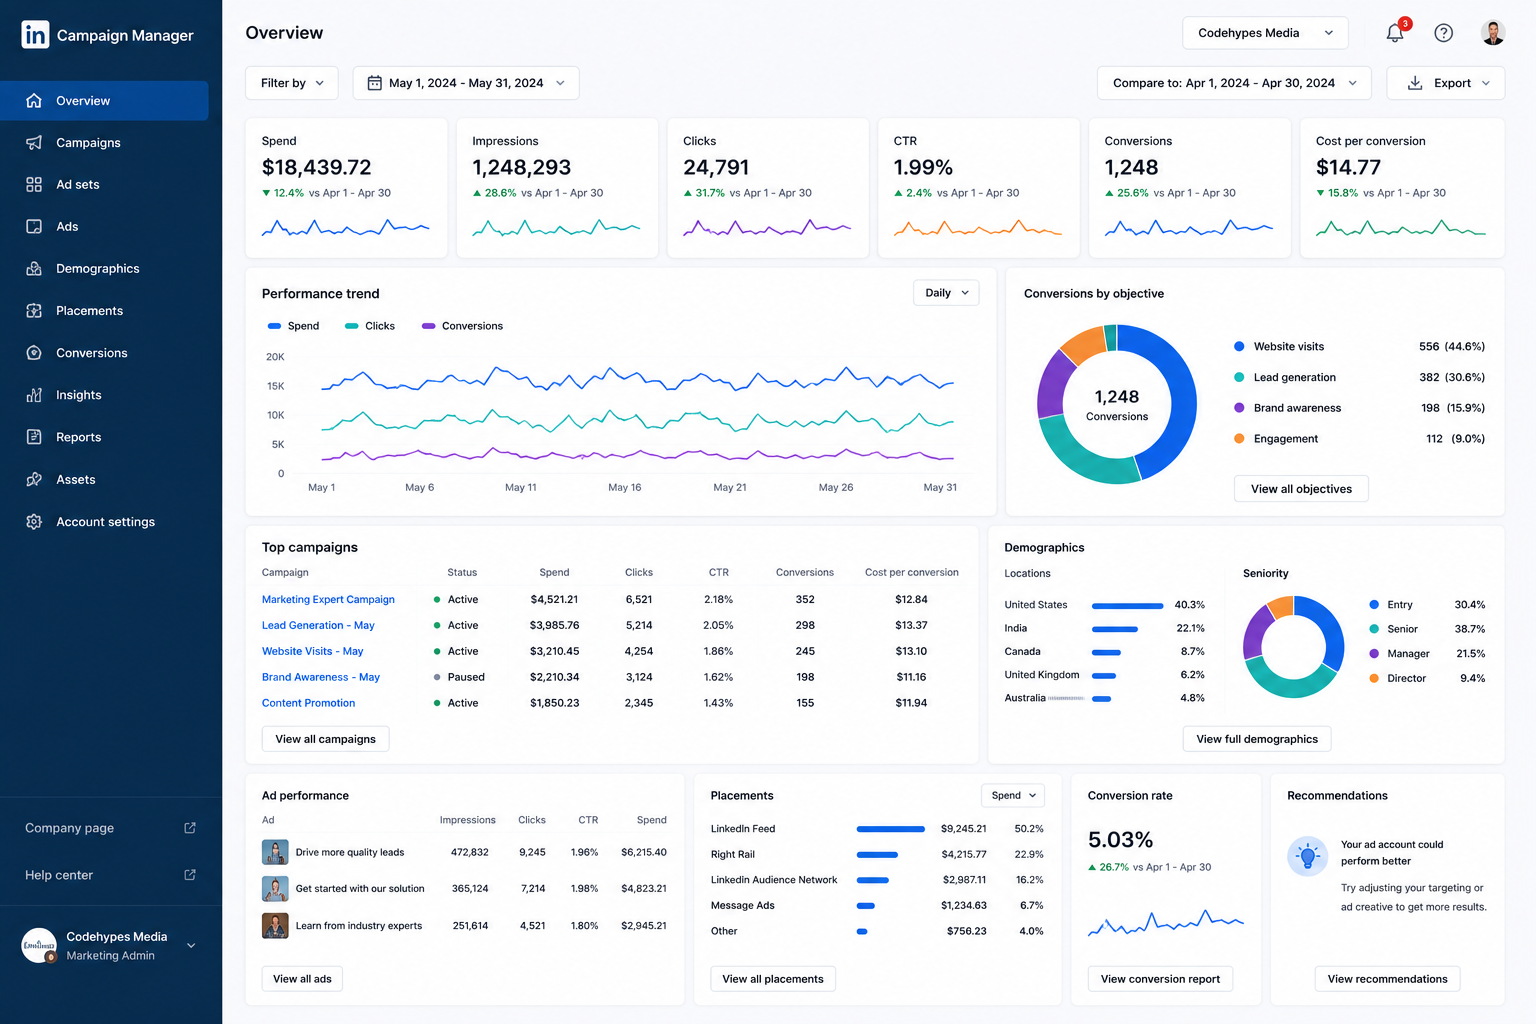Go to Reports in the sidebar
Viewport: 1536px width, 1024px height.
(x=104, y=437)
